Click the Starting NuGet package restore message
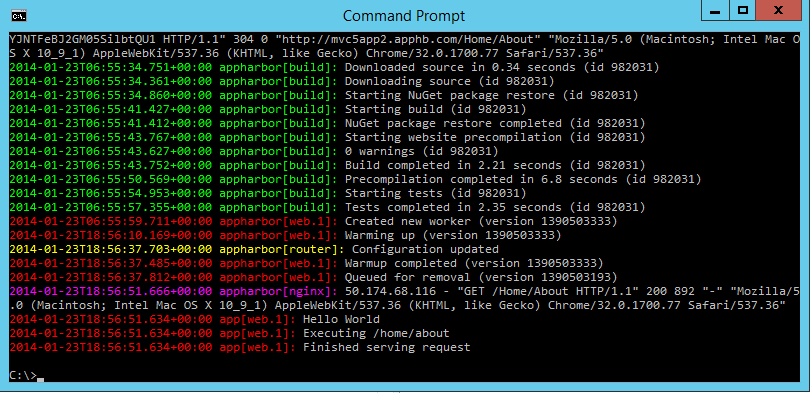Image resolution: width=810 pixels, height=393 pixels. tap(491, 95)
